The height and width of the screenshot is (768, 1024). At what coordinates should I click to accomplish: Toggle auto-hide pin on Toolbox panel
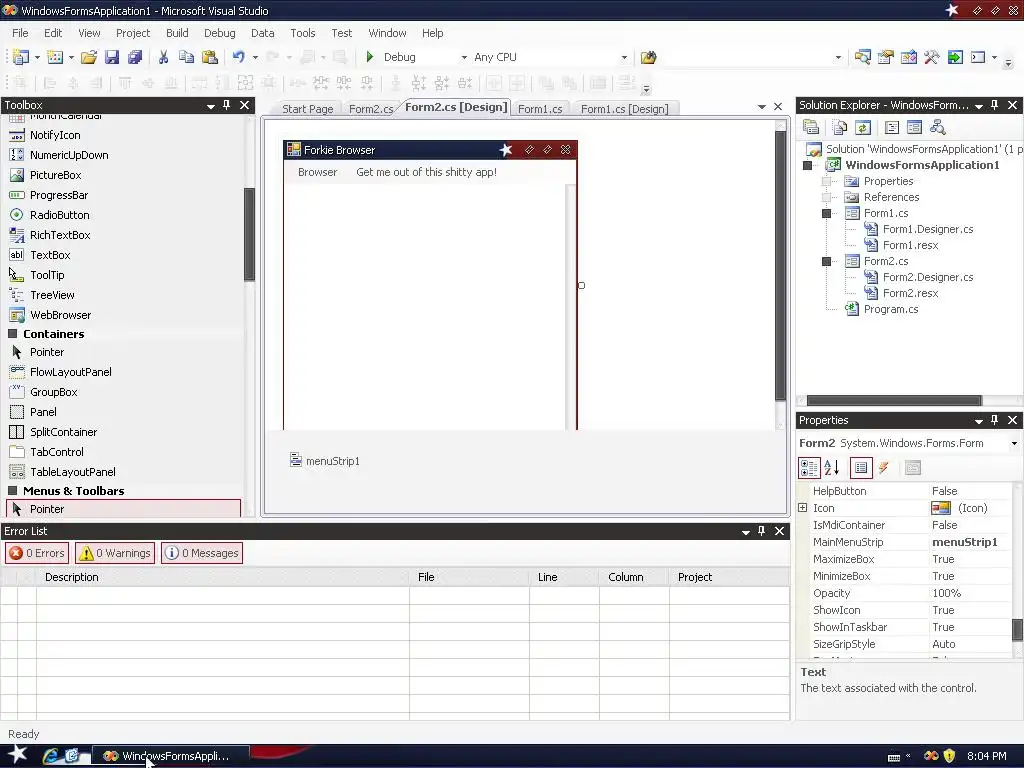[x=227, y=105]
